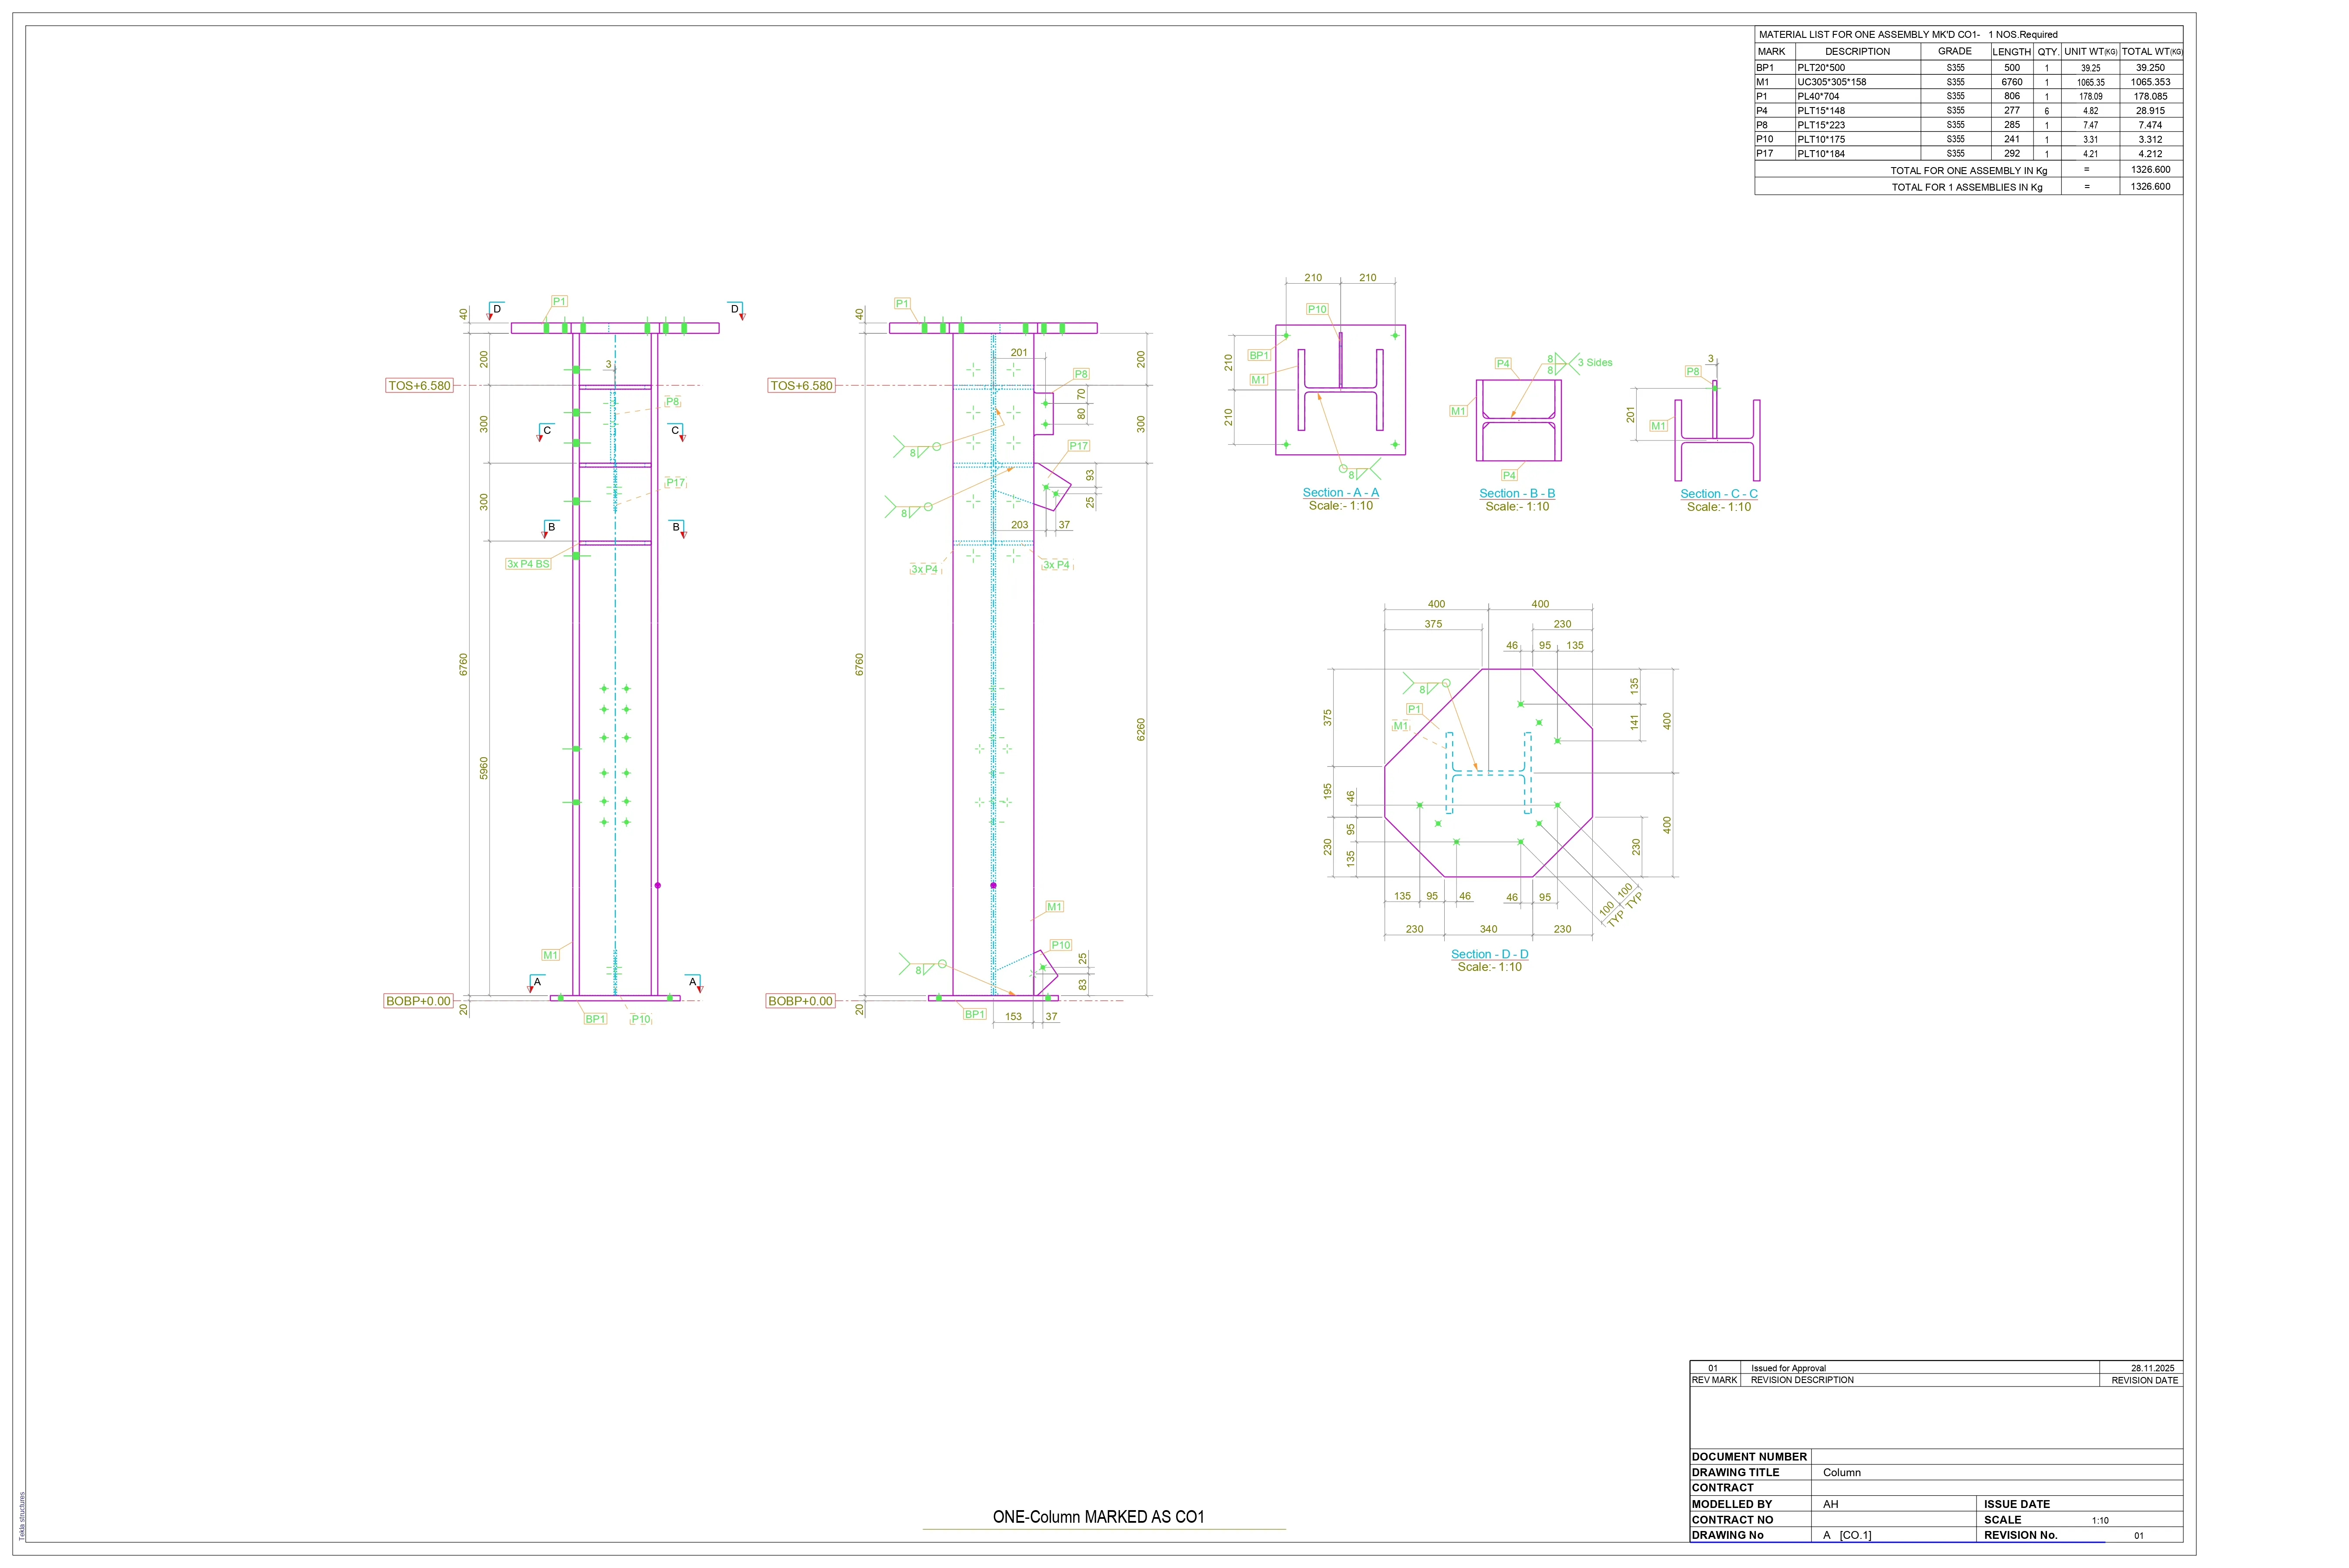Screen dimensions: 2349x1568
Task: Select the "3 Sides" weld note
Action: [1595, 363]
